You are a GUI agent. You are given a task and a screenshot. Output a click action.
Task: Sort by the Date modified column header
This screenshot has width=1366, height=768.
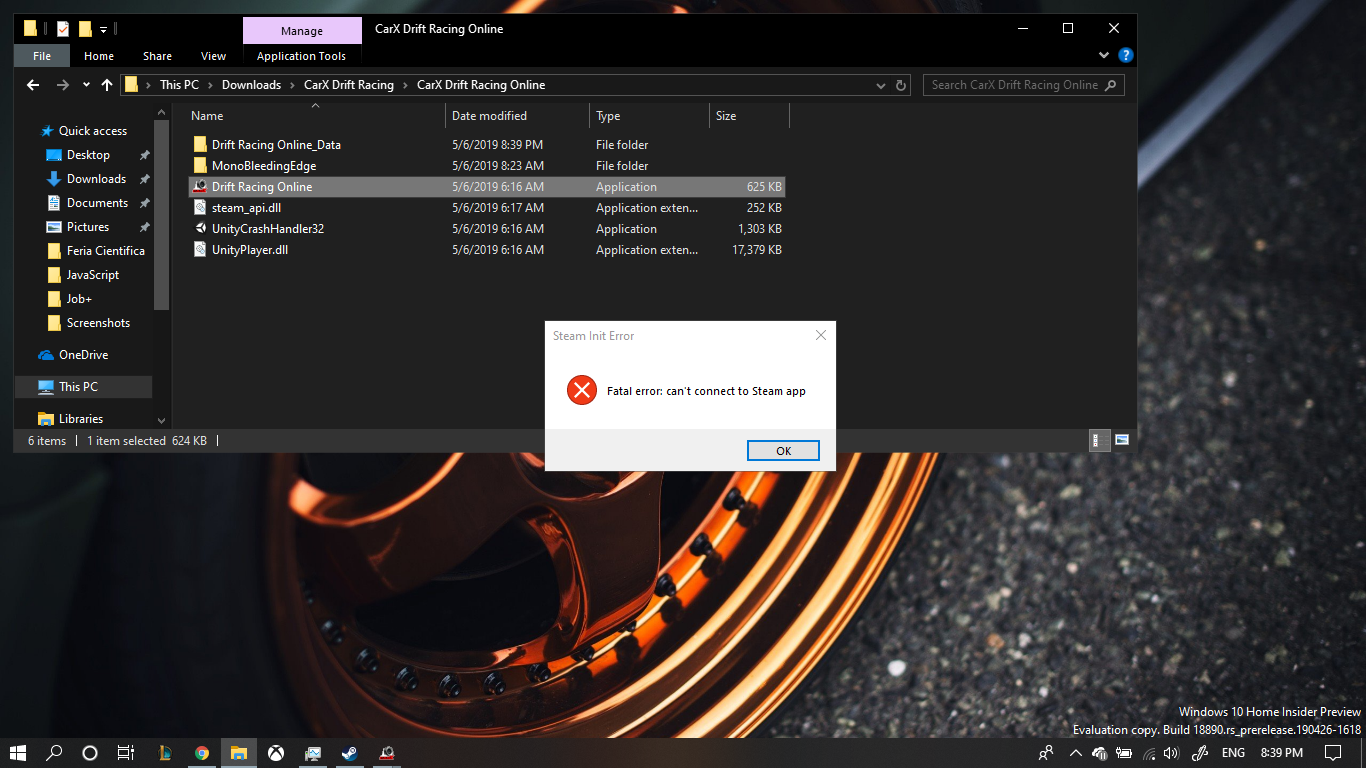517,116
